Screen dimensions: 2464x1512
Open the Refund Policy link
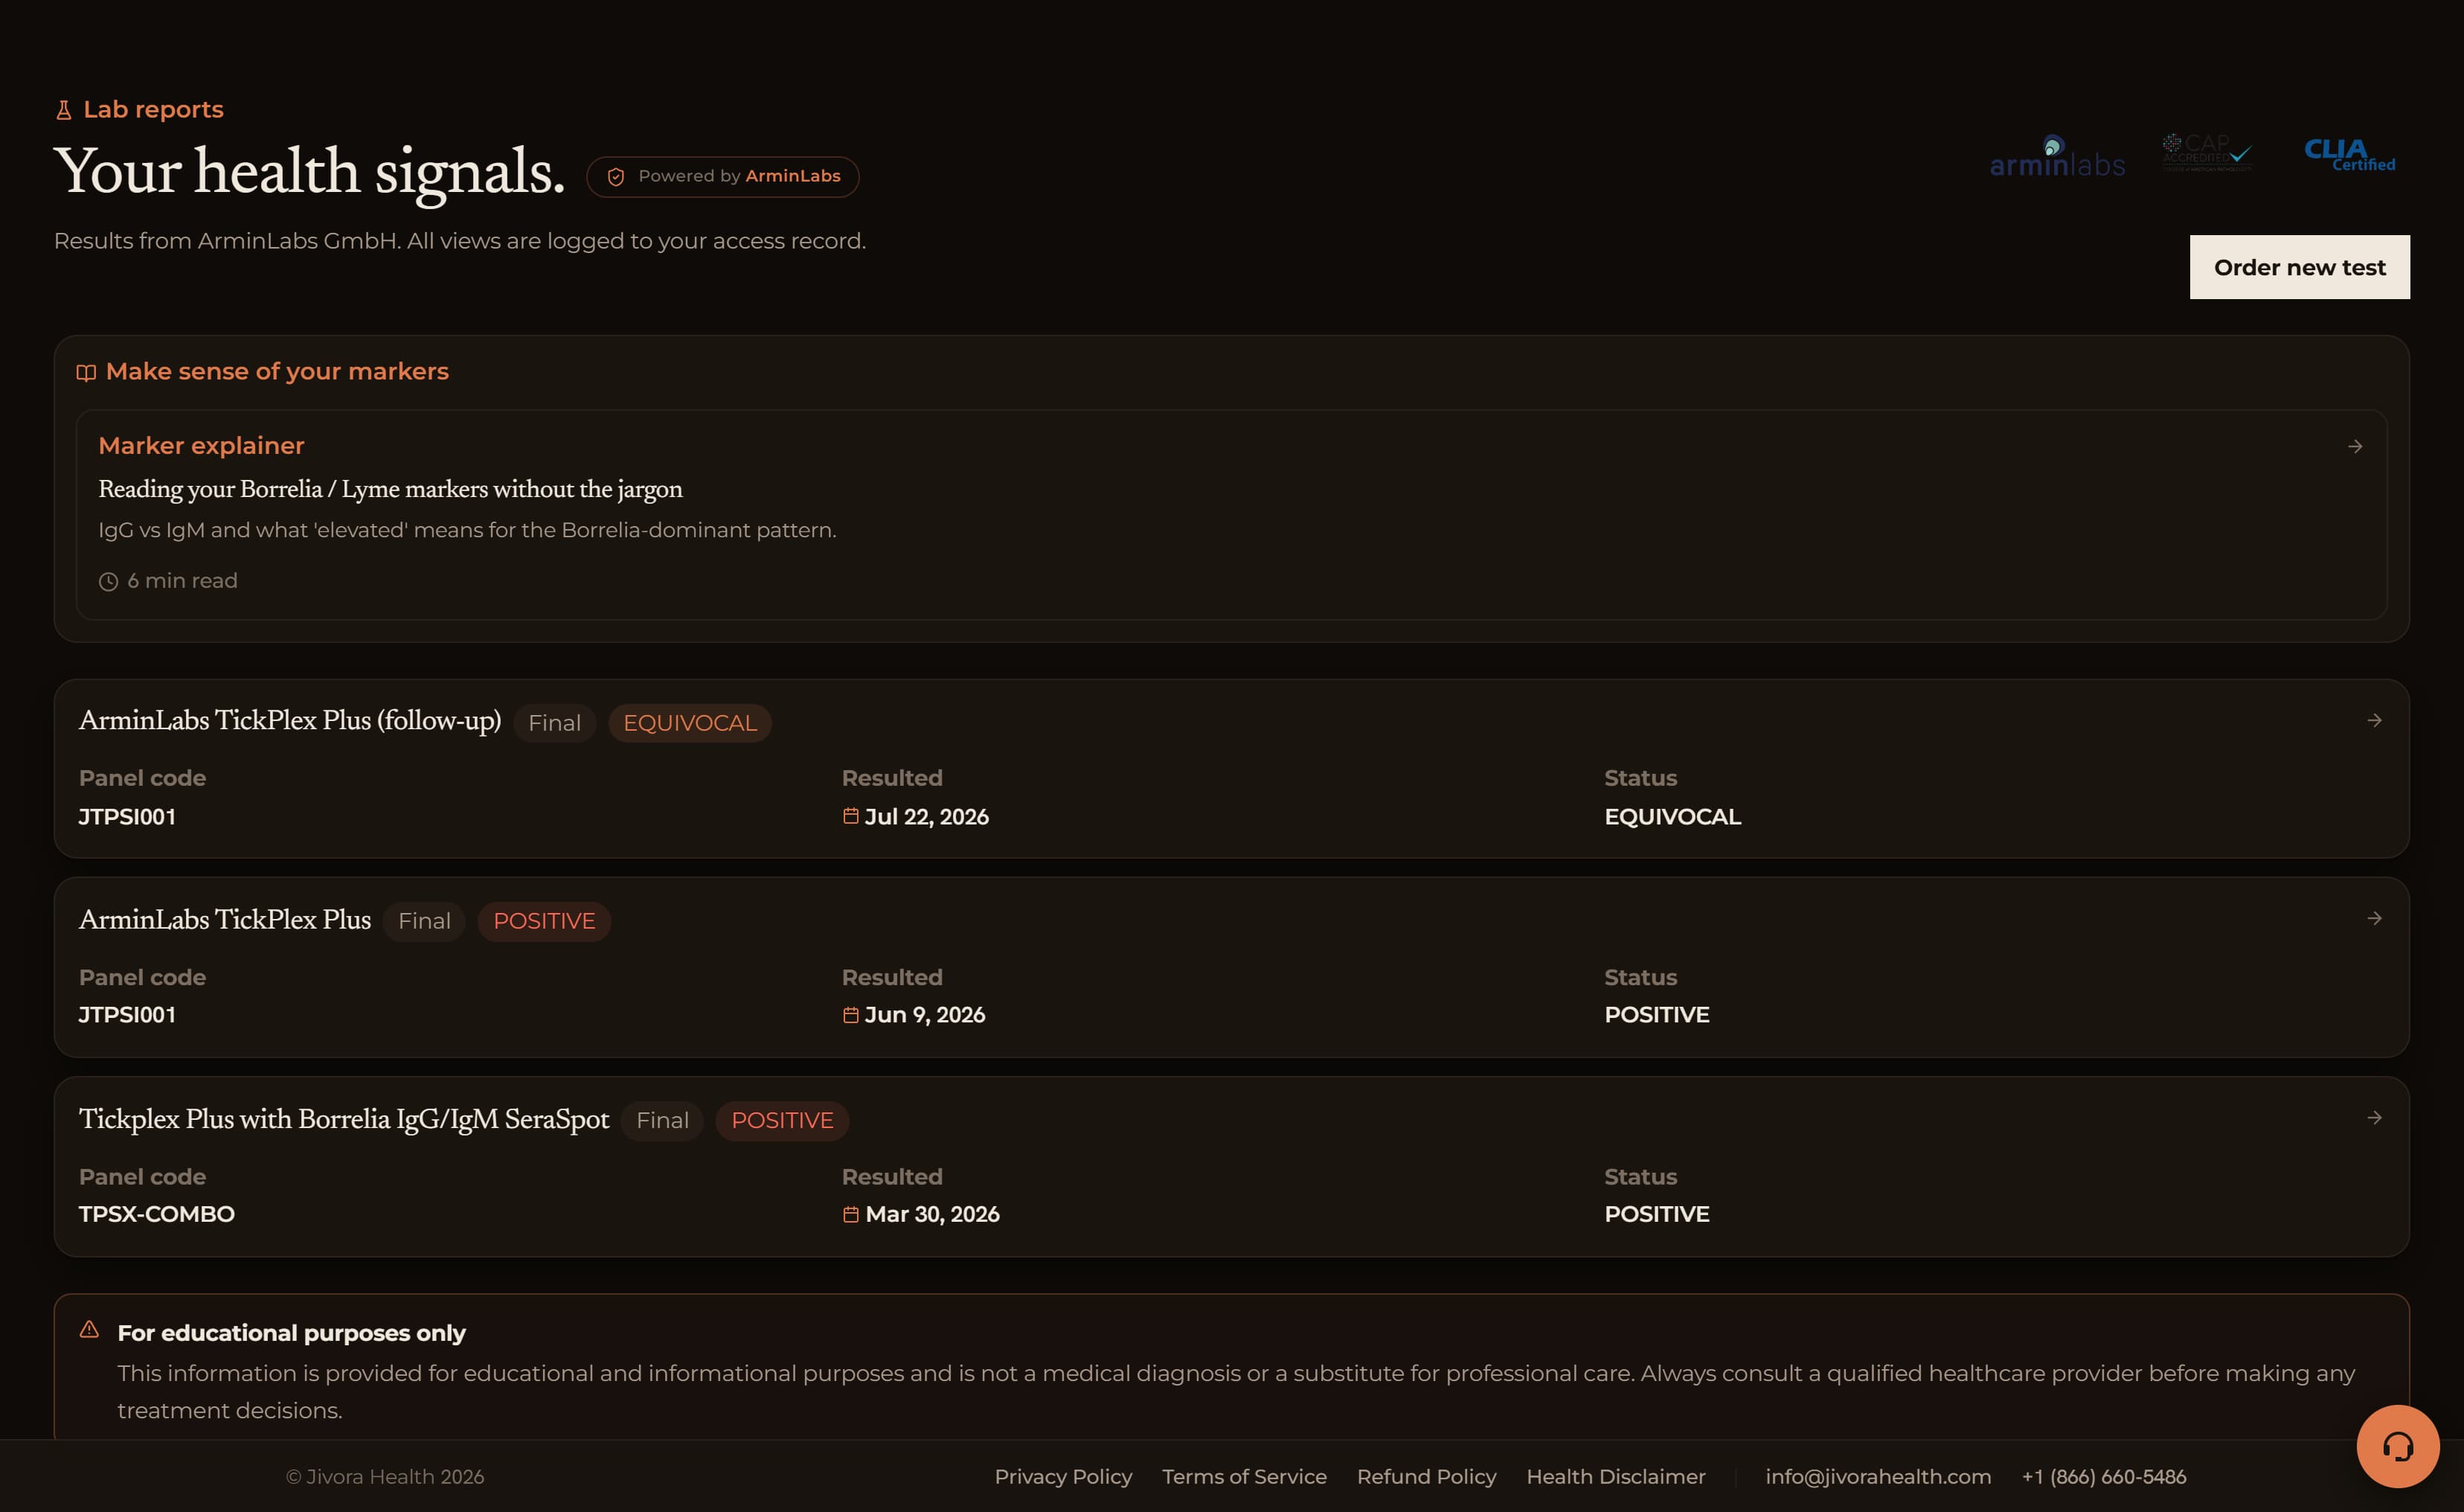click(x=1427, y=1477)
